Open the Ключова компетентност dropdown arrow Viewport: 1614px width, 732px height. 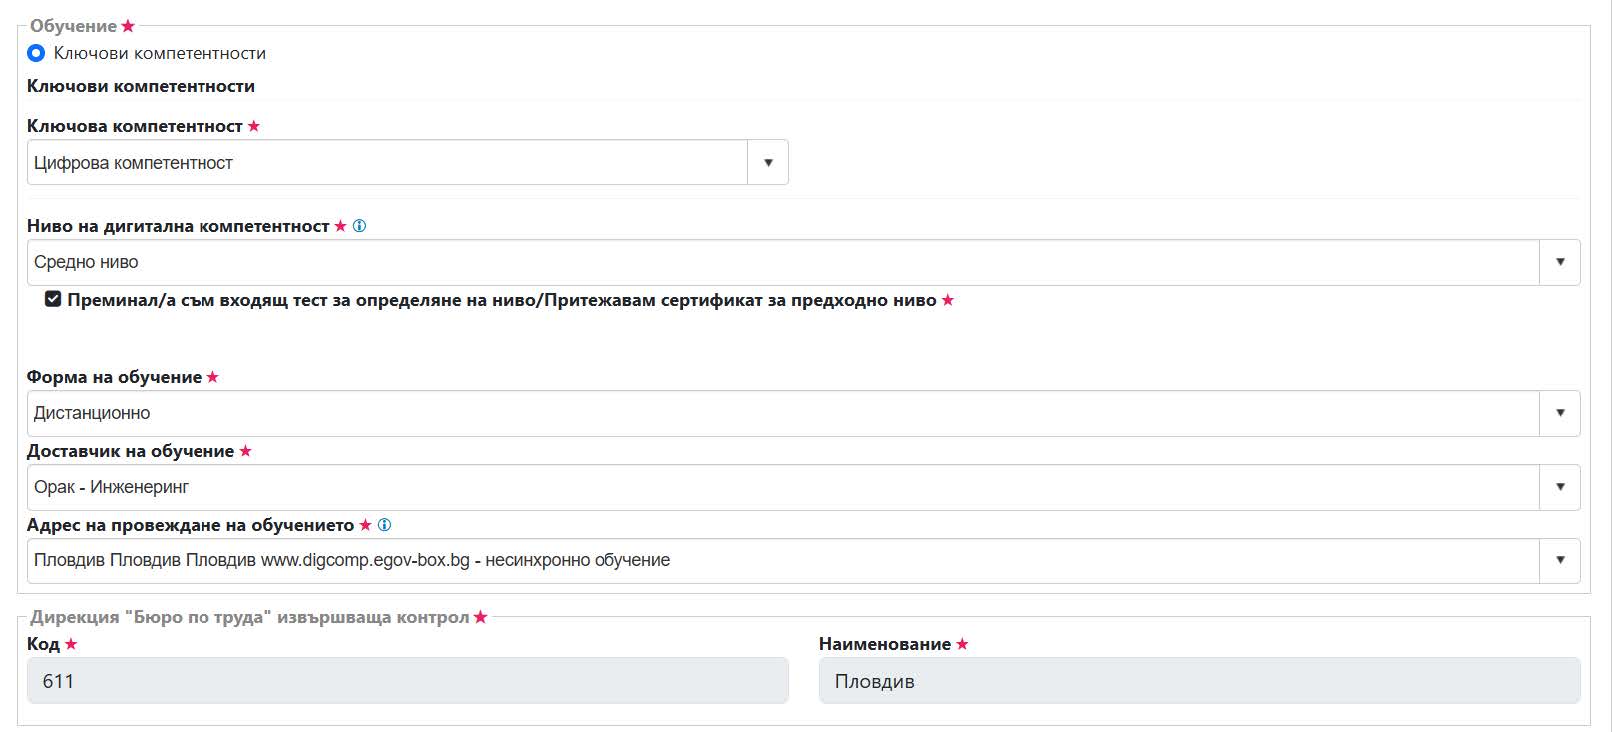tap(768, 162)
